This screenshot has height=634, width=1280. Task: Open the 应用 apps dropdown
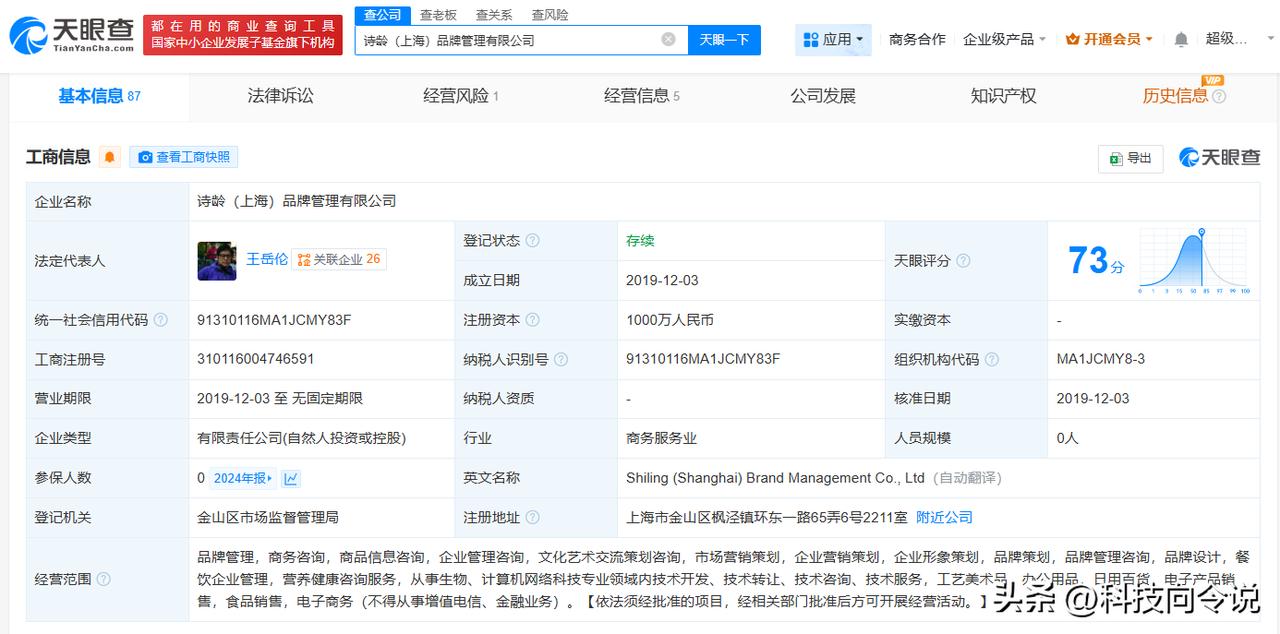[x=833, y=40]
